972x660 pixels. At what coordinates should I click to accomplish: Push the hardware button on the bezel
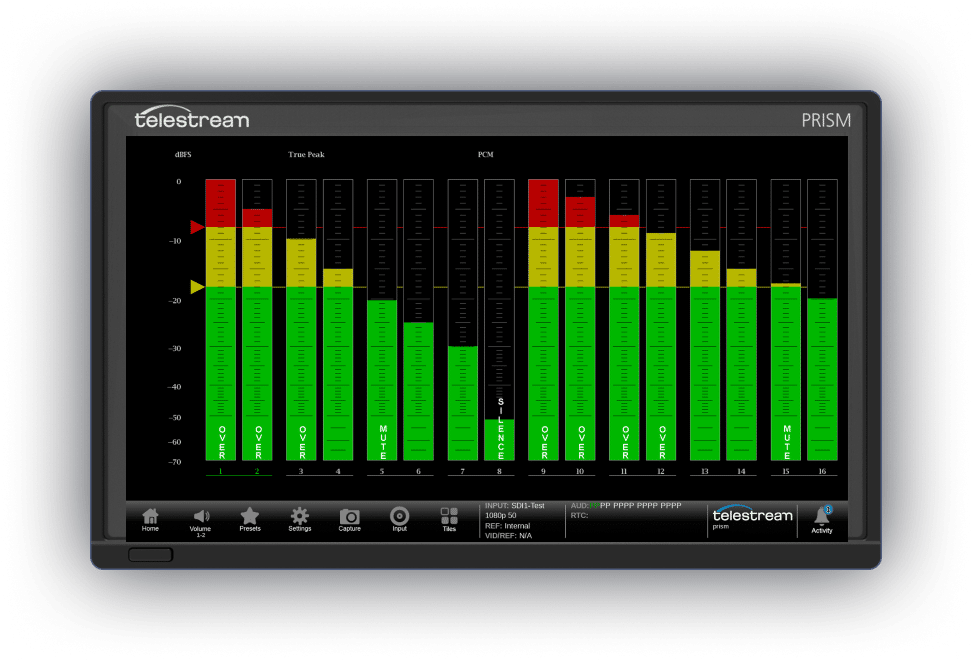point(151,554)
